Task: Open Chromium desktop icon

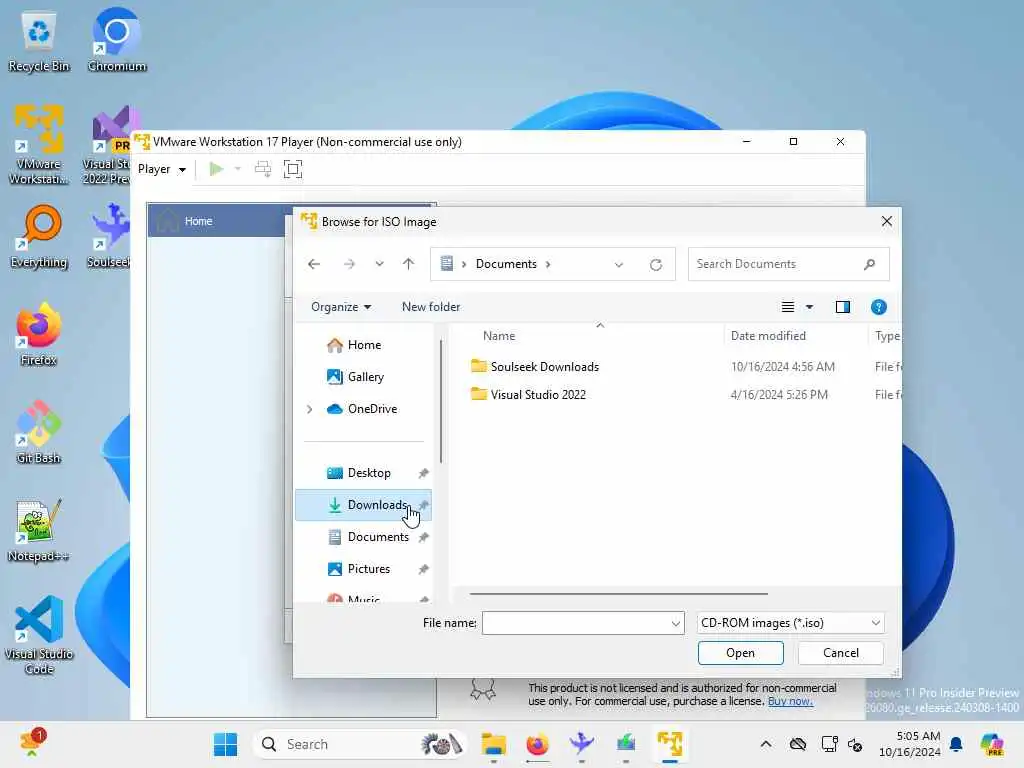Action: [x=117, y=40]
